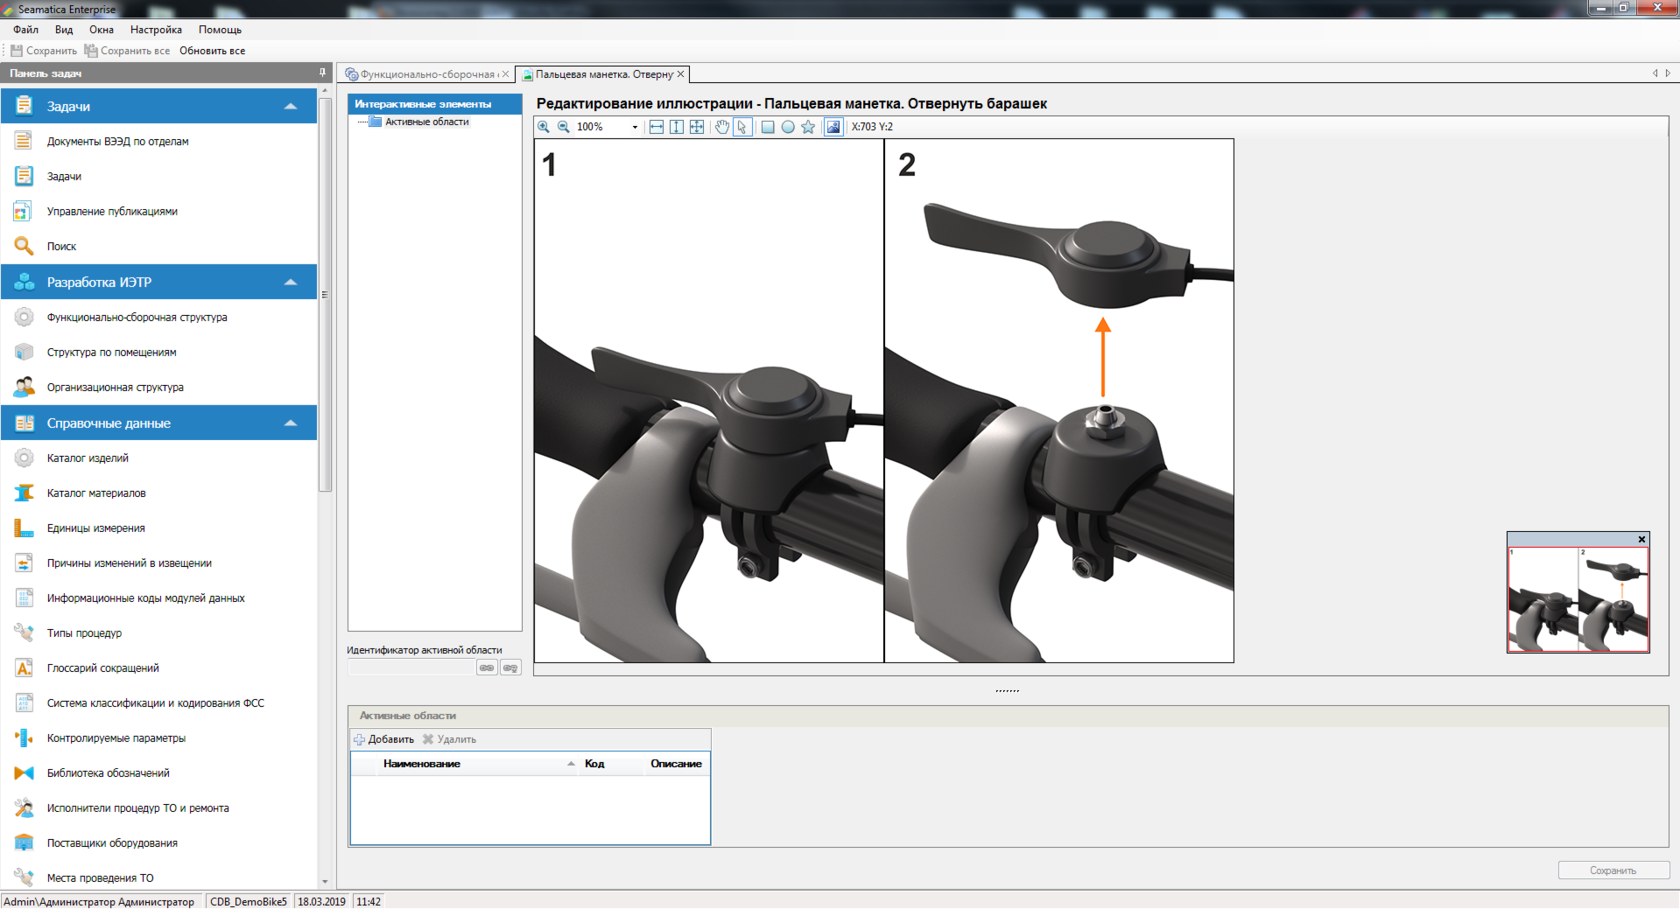Select the hand pan tool
The image size is (1680, 909).
[721, 127]
